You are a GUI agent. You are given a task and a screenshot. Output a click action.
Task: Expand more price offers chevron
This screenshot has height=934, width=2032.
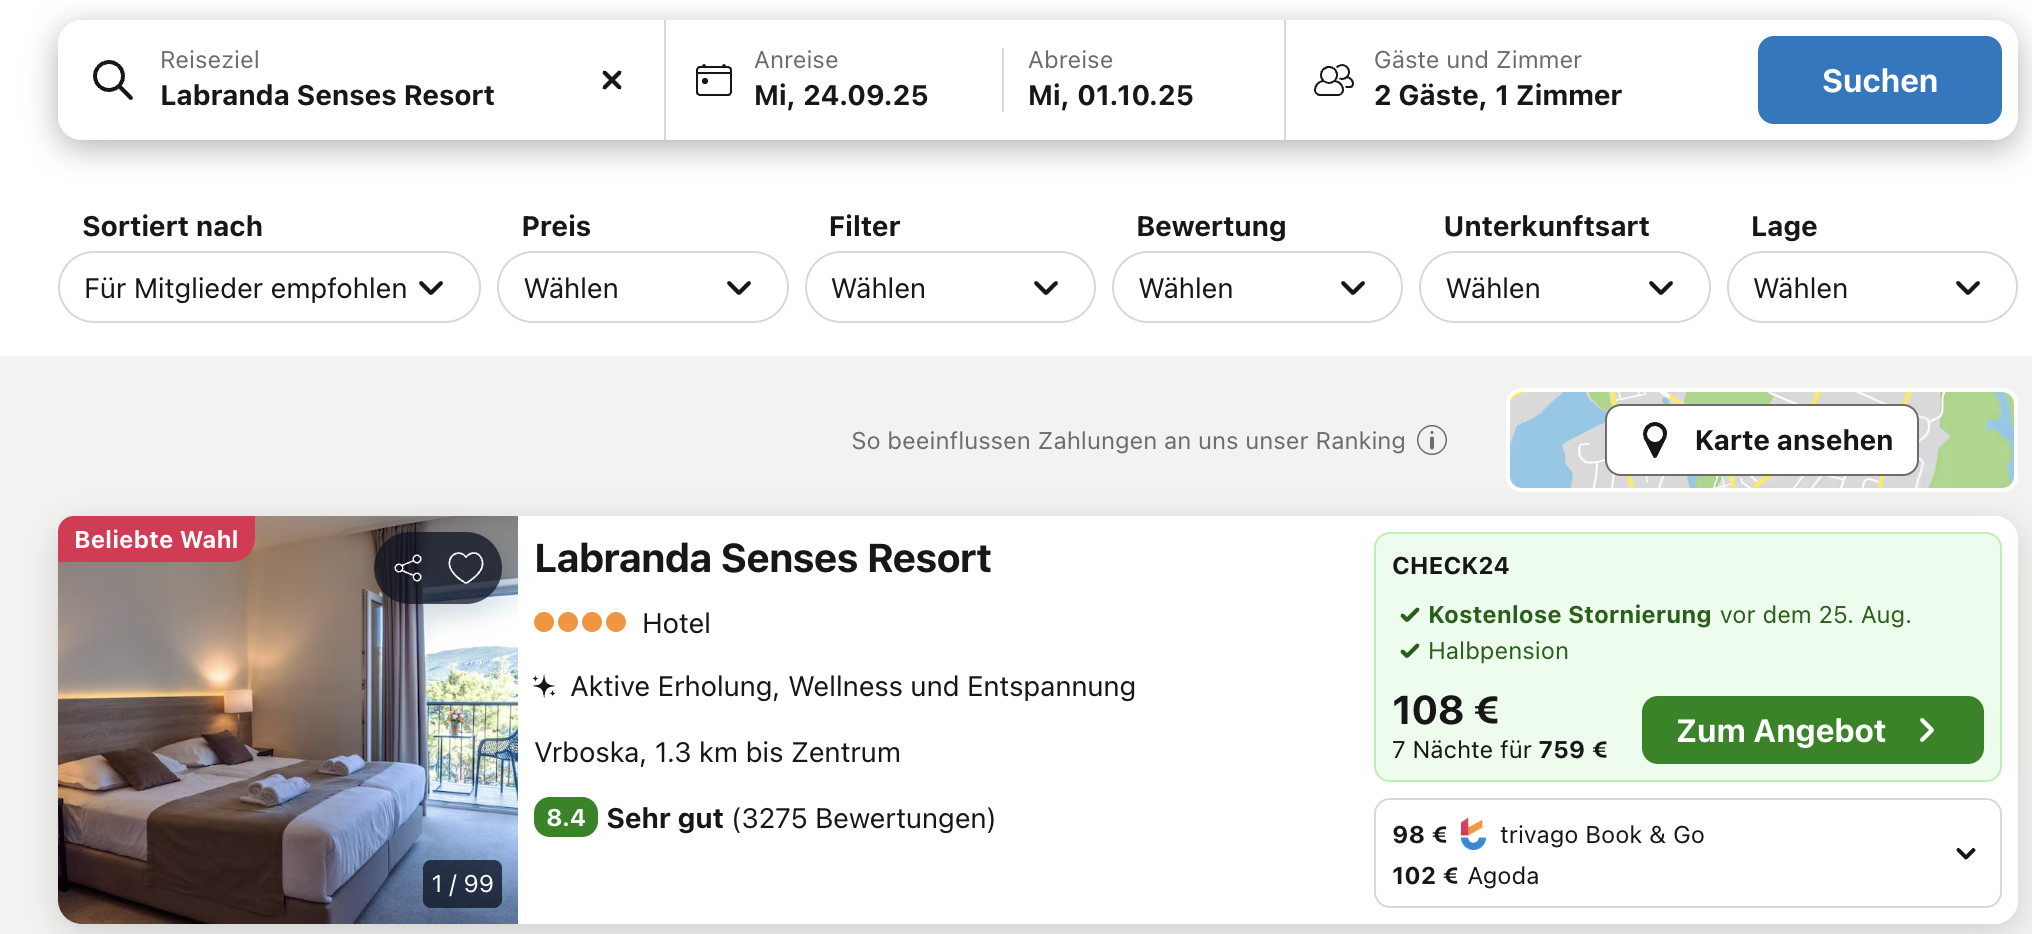tap(1966, 854)
